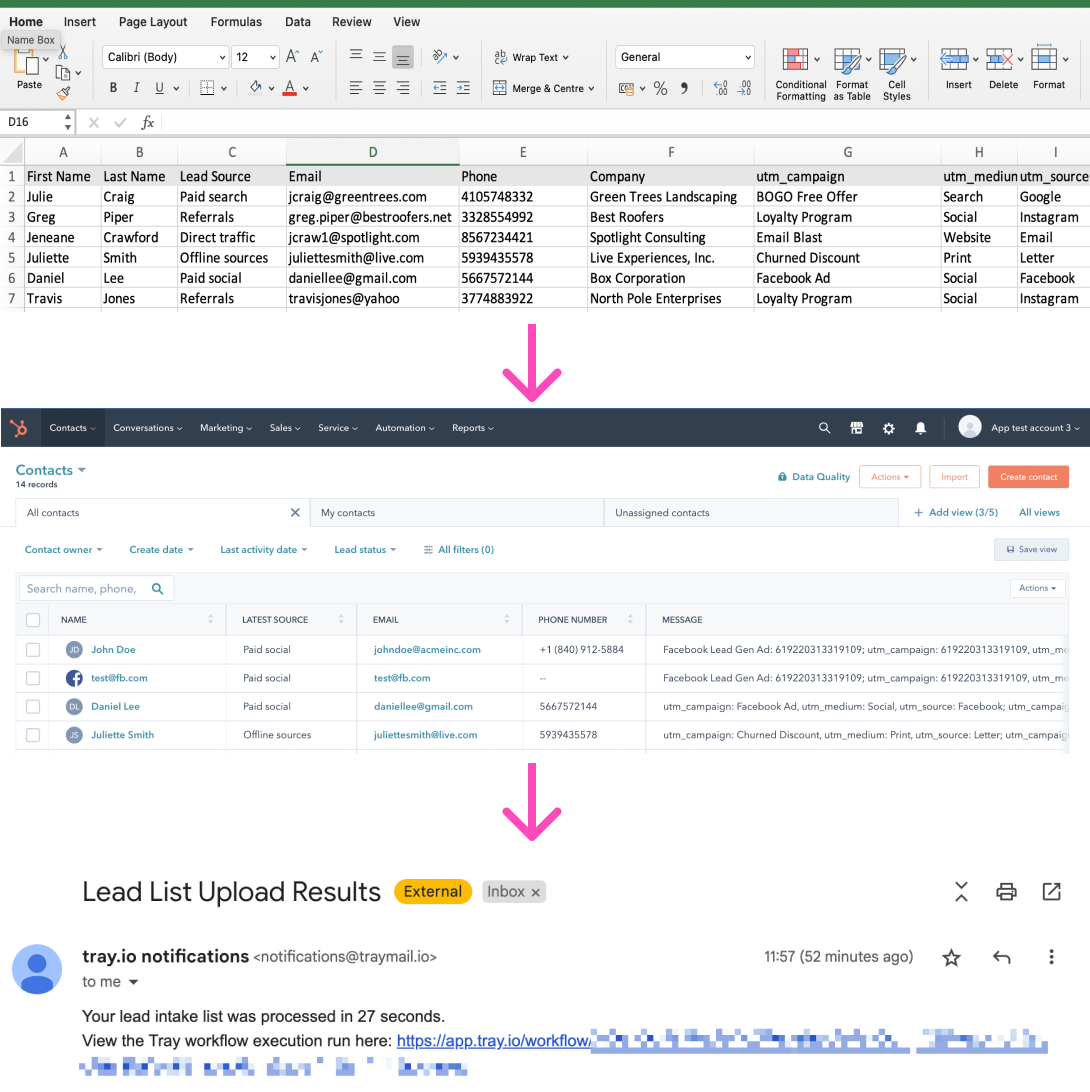Align text right in Excel
This screenshot has height=1092, width=1090.
coord(403,88)
